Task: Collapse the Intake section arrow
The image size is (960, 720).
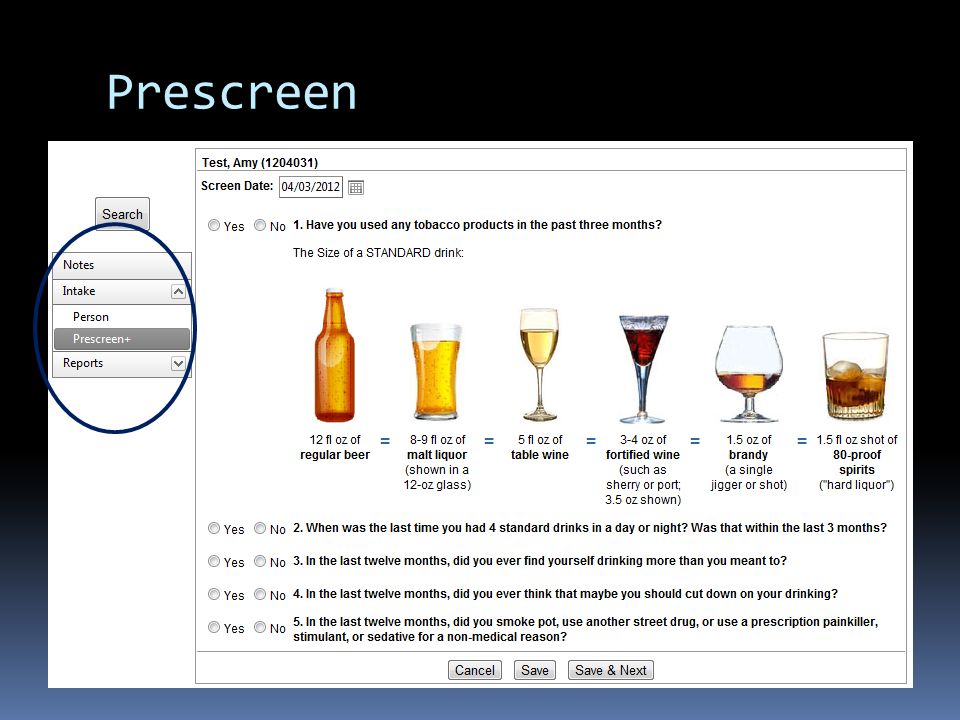Action: click(178, 291)
